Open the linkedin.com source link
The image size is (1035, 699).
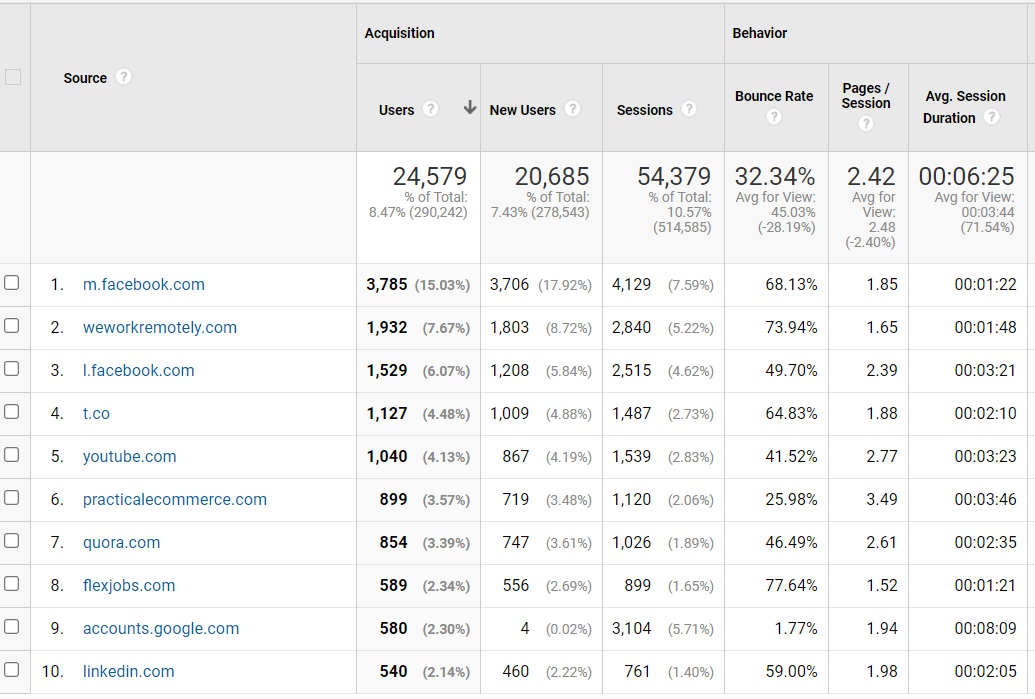coord(128,671)
